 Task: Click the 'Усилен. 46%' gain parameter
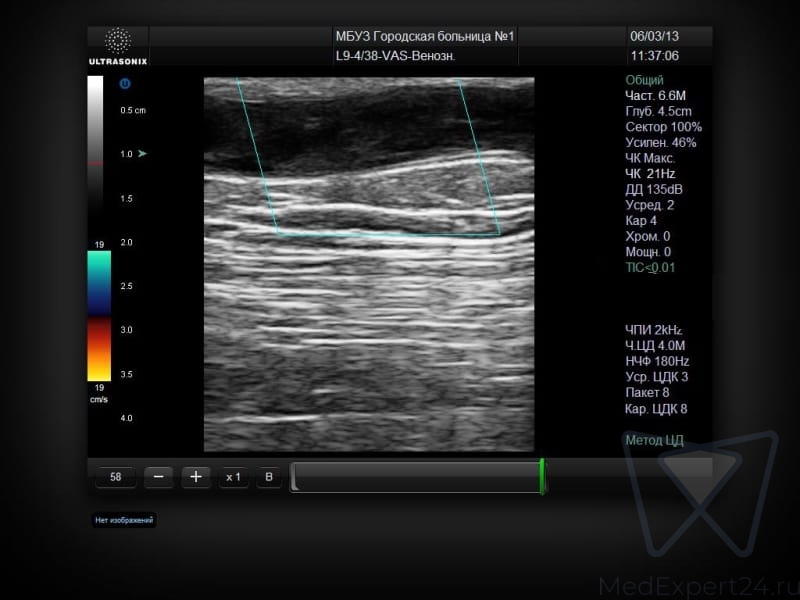(x=661, y=143)
